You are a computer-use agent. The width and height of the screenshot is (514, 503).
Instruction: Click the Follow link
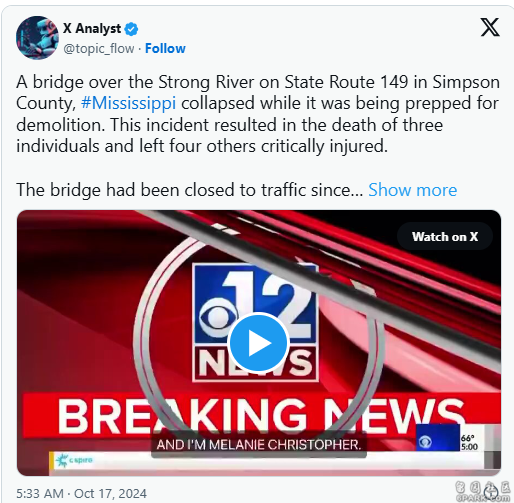165,49
